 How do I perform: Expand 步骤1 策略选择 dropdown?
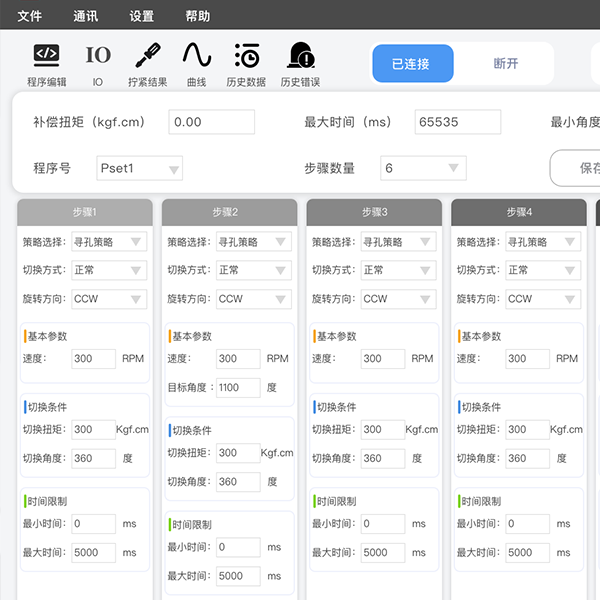coord(109,241)
